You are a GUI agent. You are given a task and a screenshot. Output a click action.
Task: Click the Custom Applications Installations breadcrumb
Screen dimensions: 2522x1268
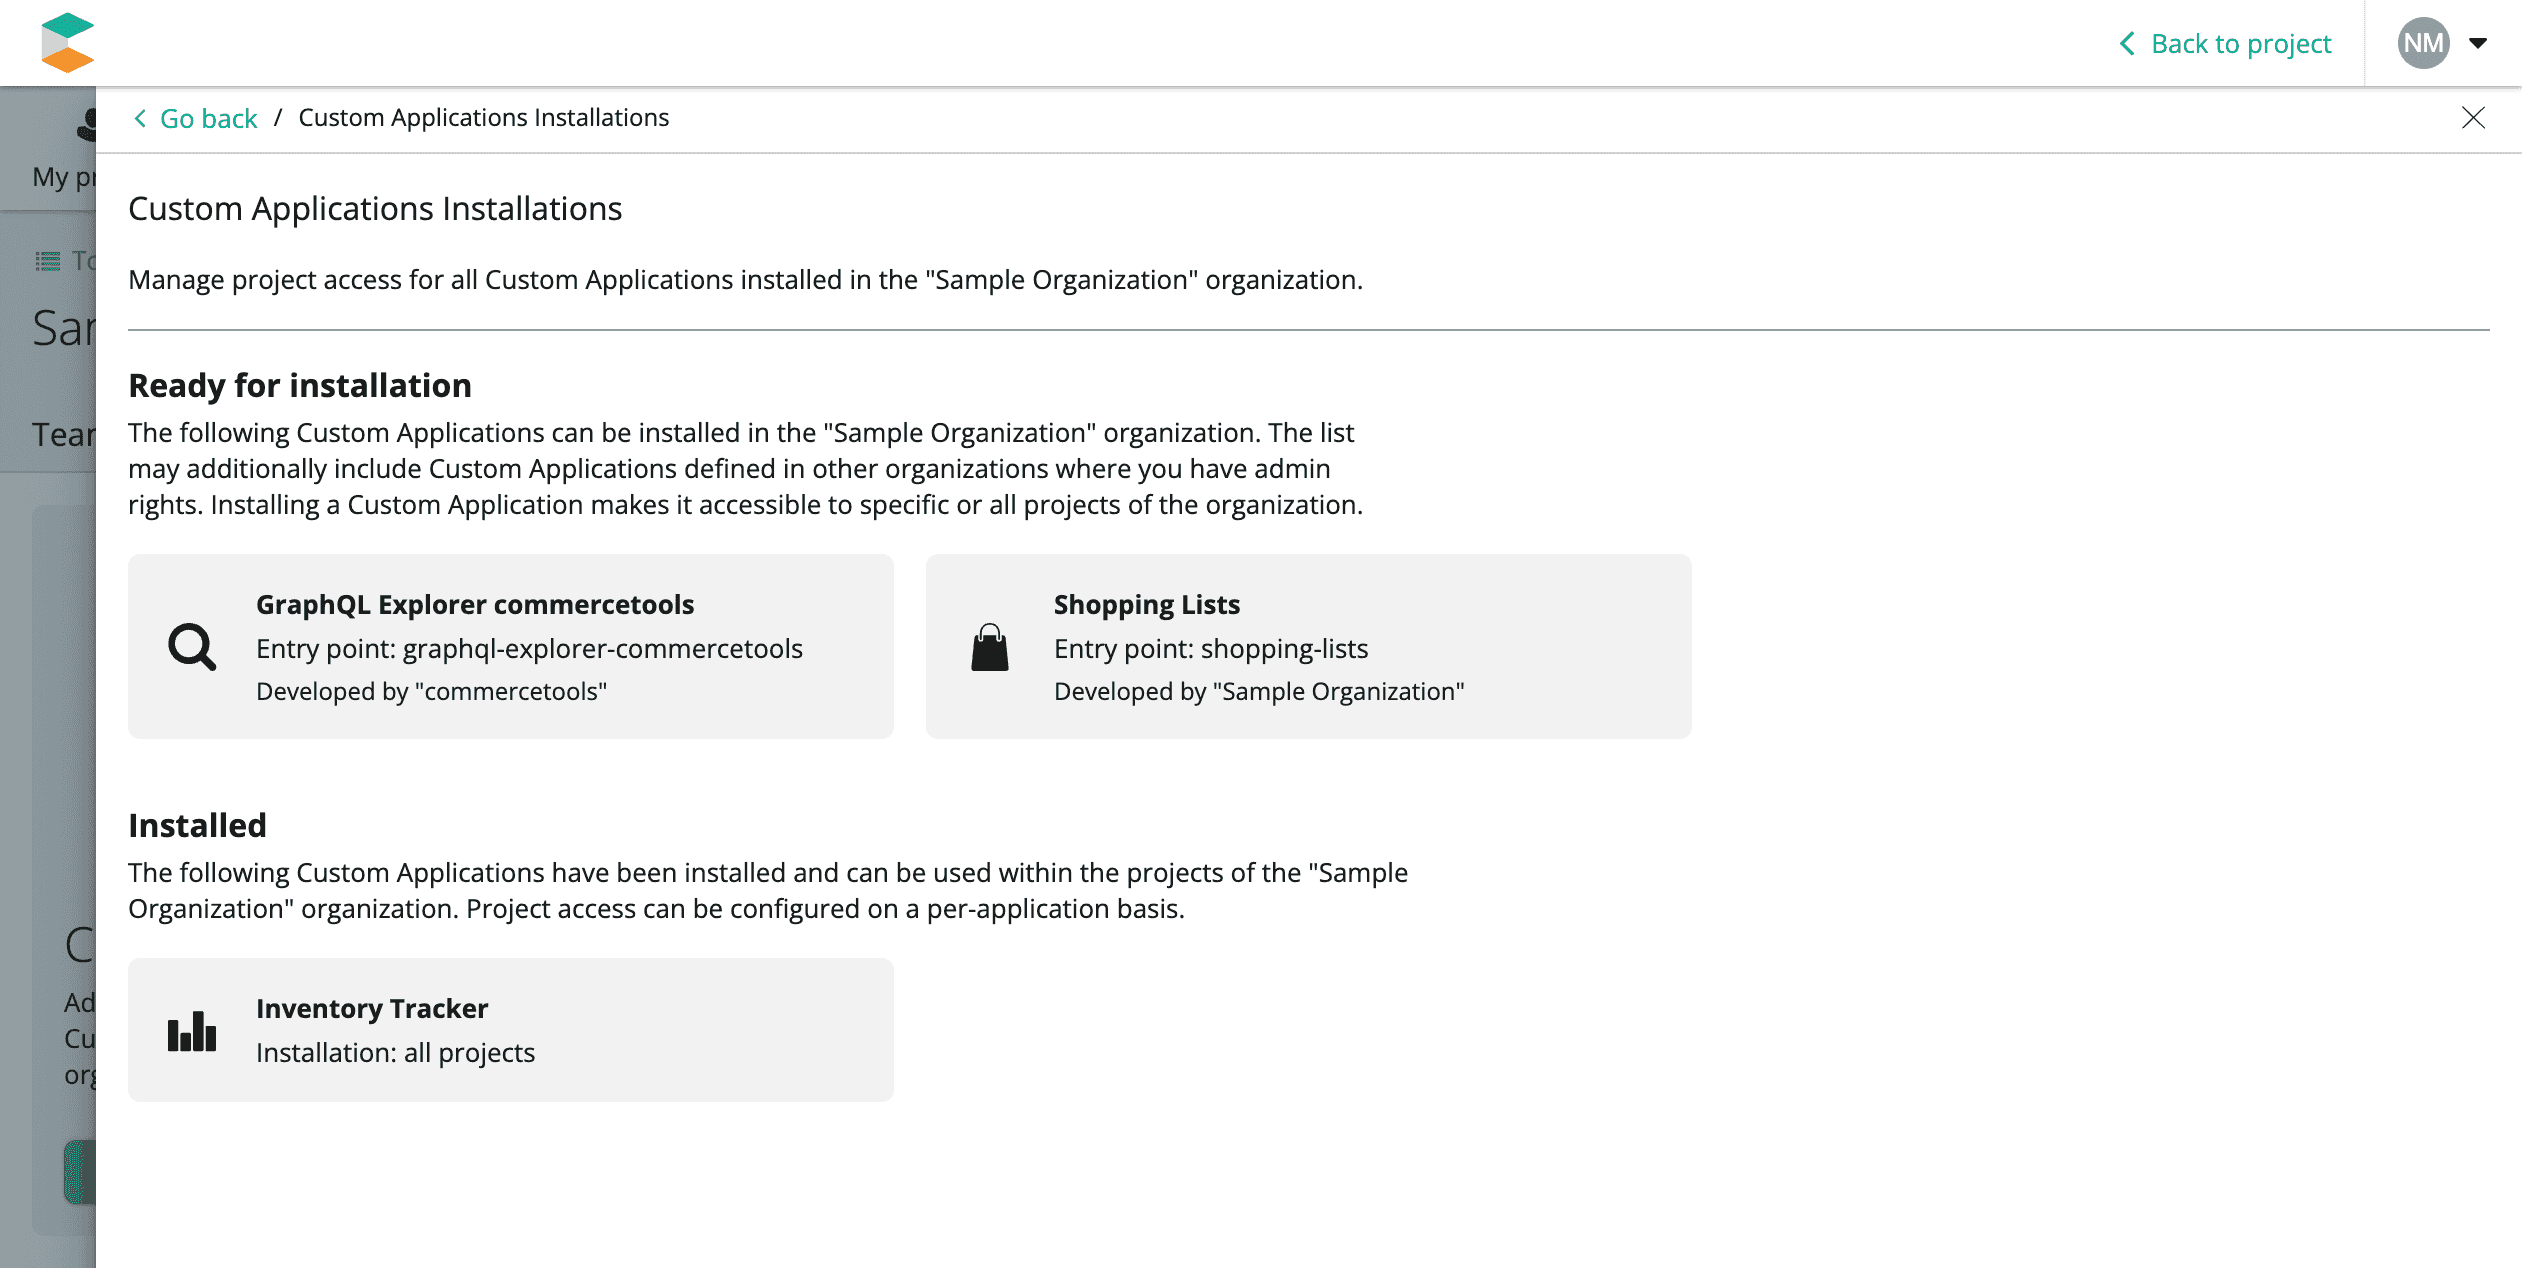coord(483,118)
